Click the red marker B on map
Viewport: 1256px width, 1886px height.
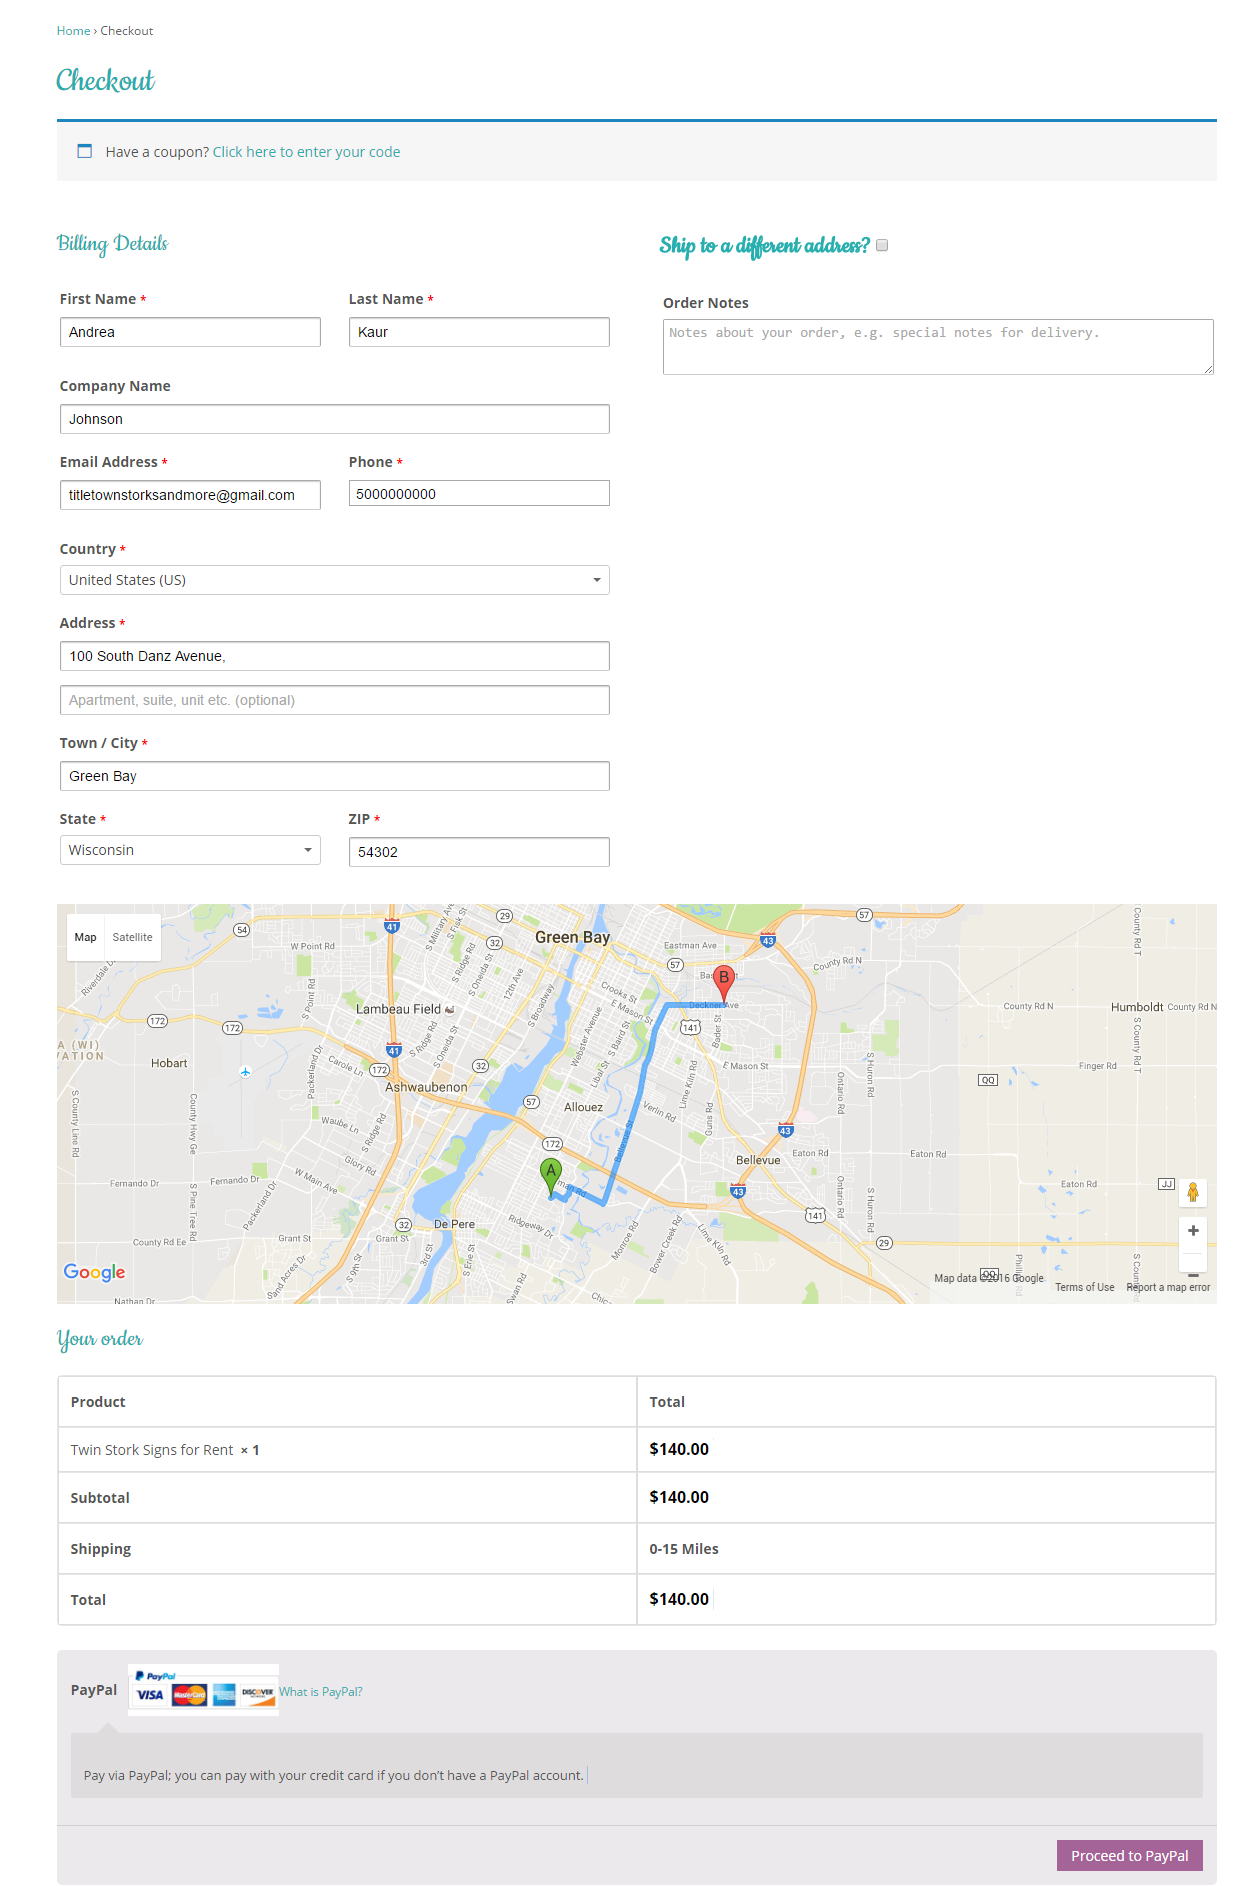pos(724,983)
